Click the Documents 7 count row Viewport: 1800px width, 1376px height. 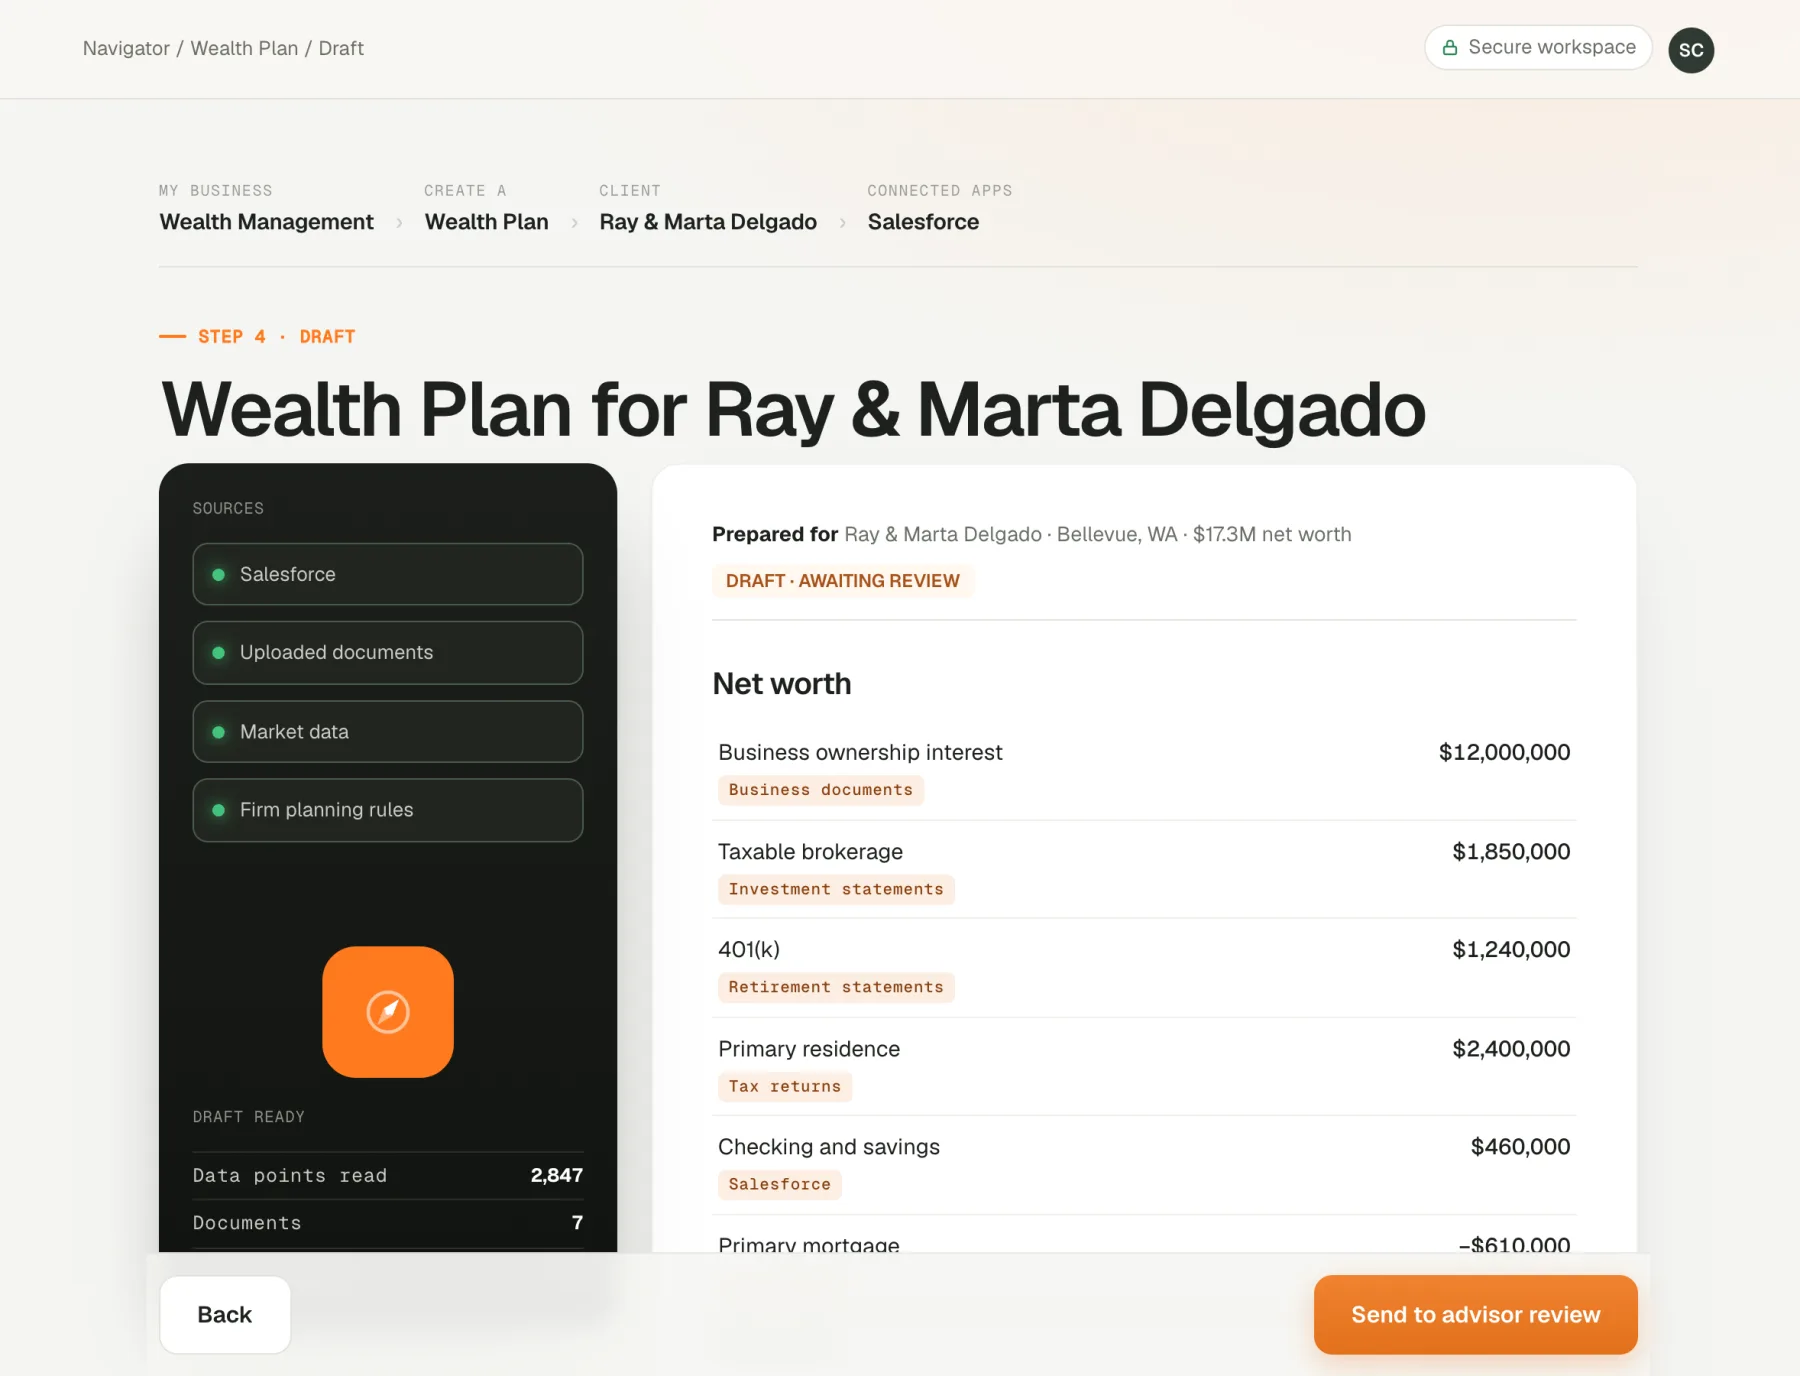tap(388, 1223)
